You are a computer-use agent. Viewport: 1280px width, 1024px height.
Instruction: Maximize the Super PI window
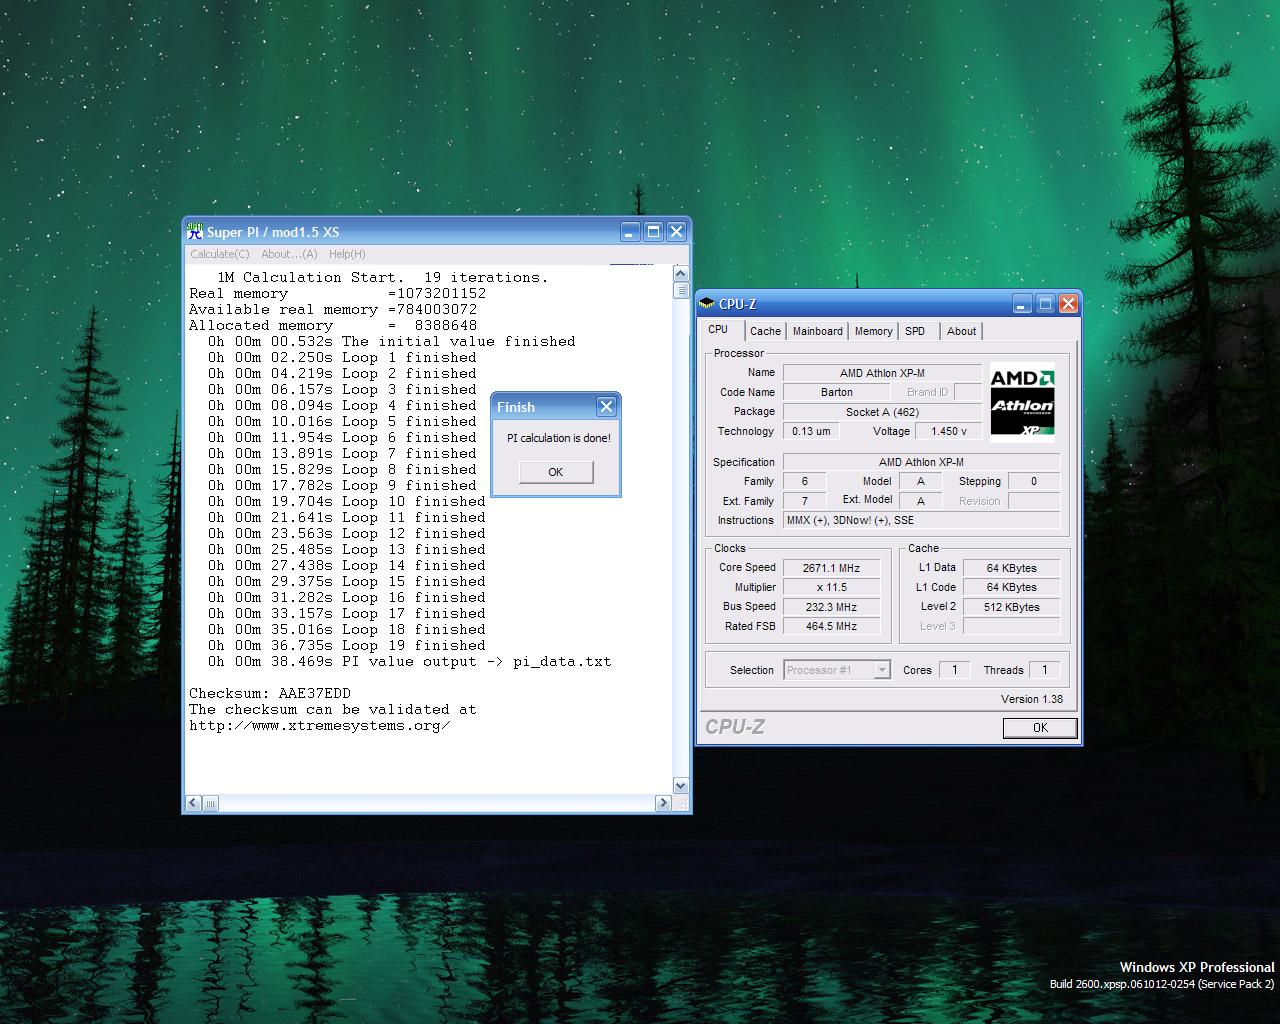pyautogui.click(x=653, y=232)
